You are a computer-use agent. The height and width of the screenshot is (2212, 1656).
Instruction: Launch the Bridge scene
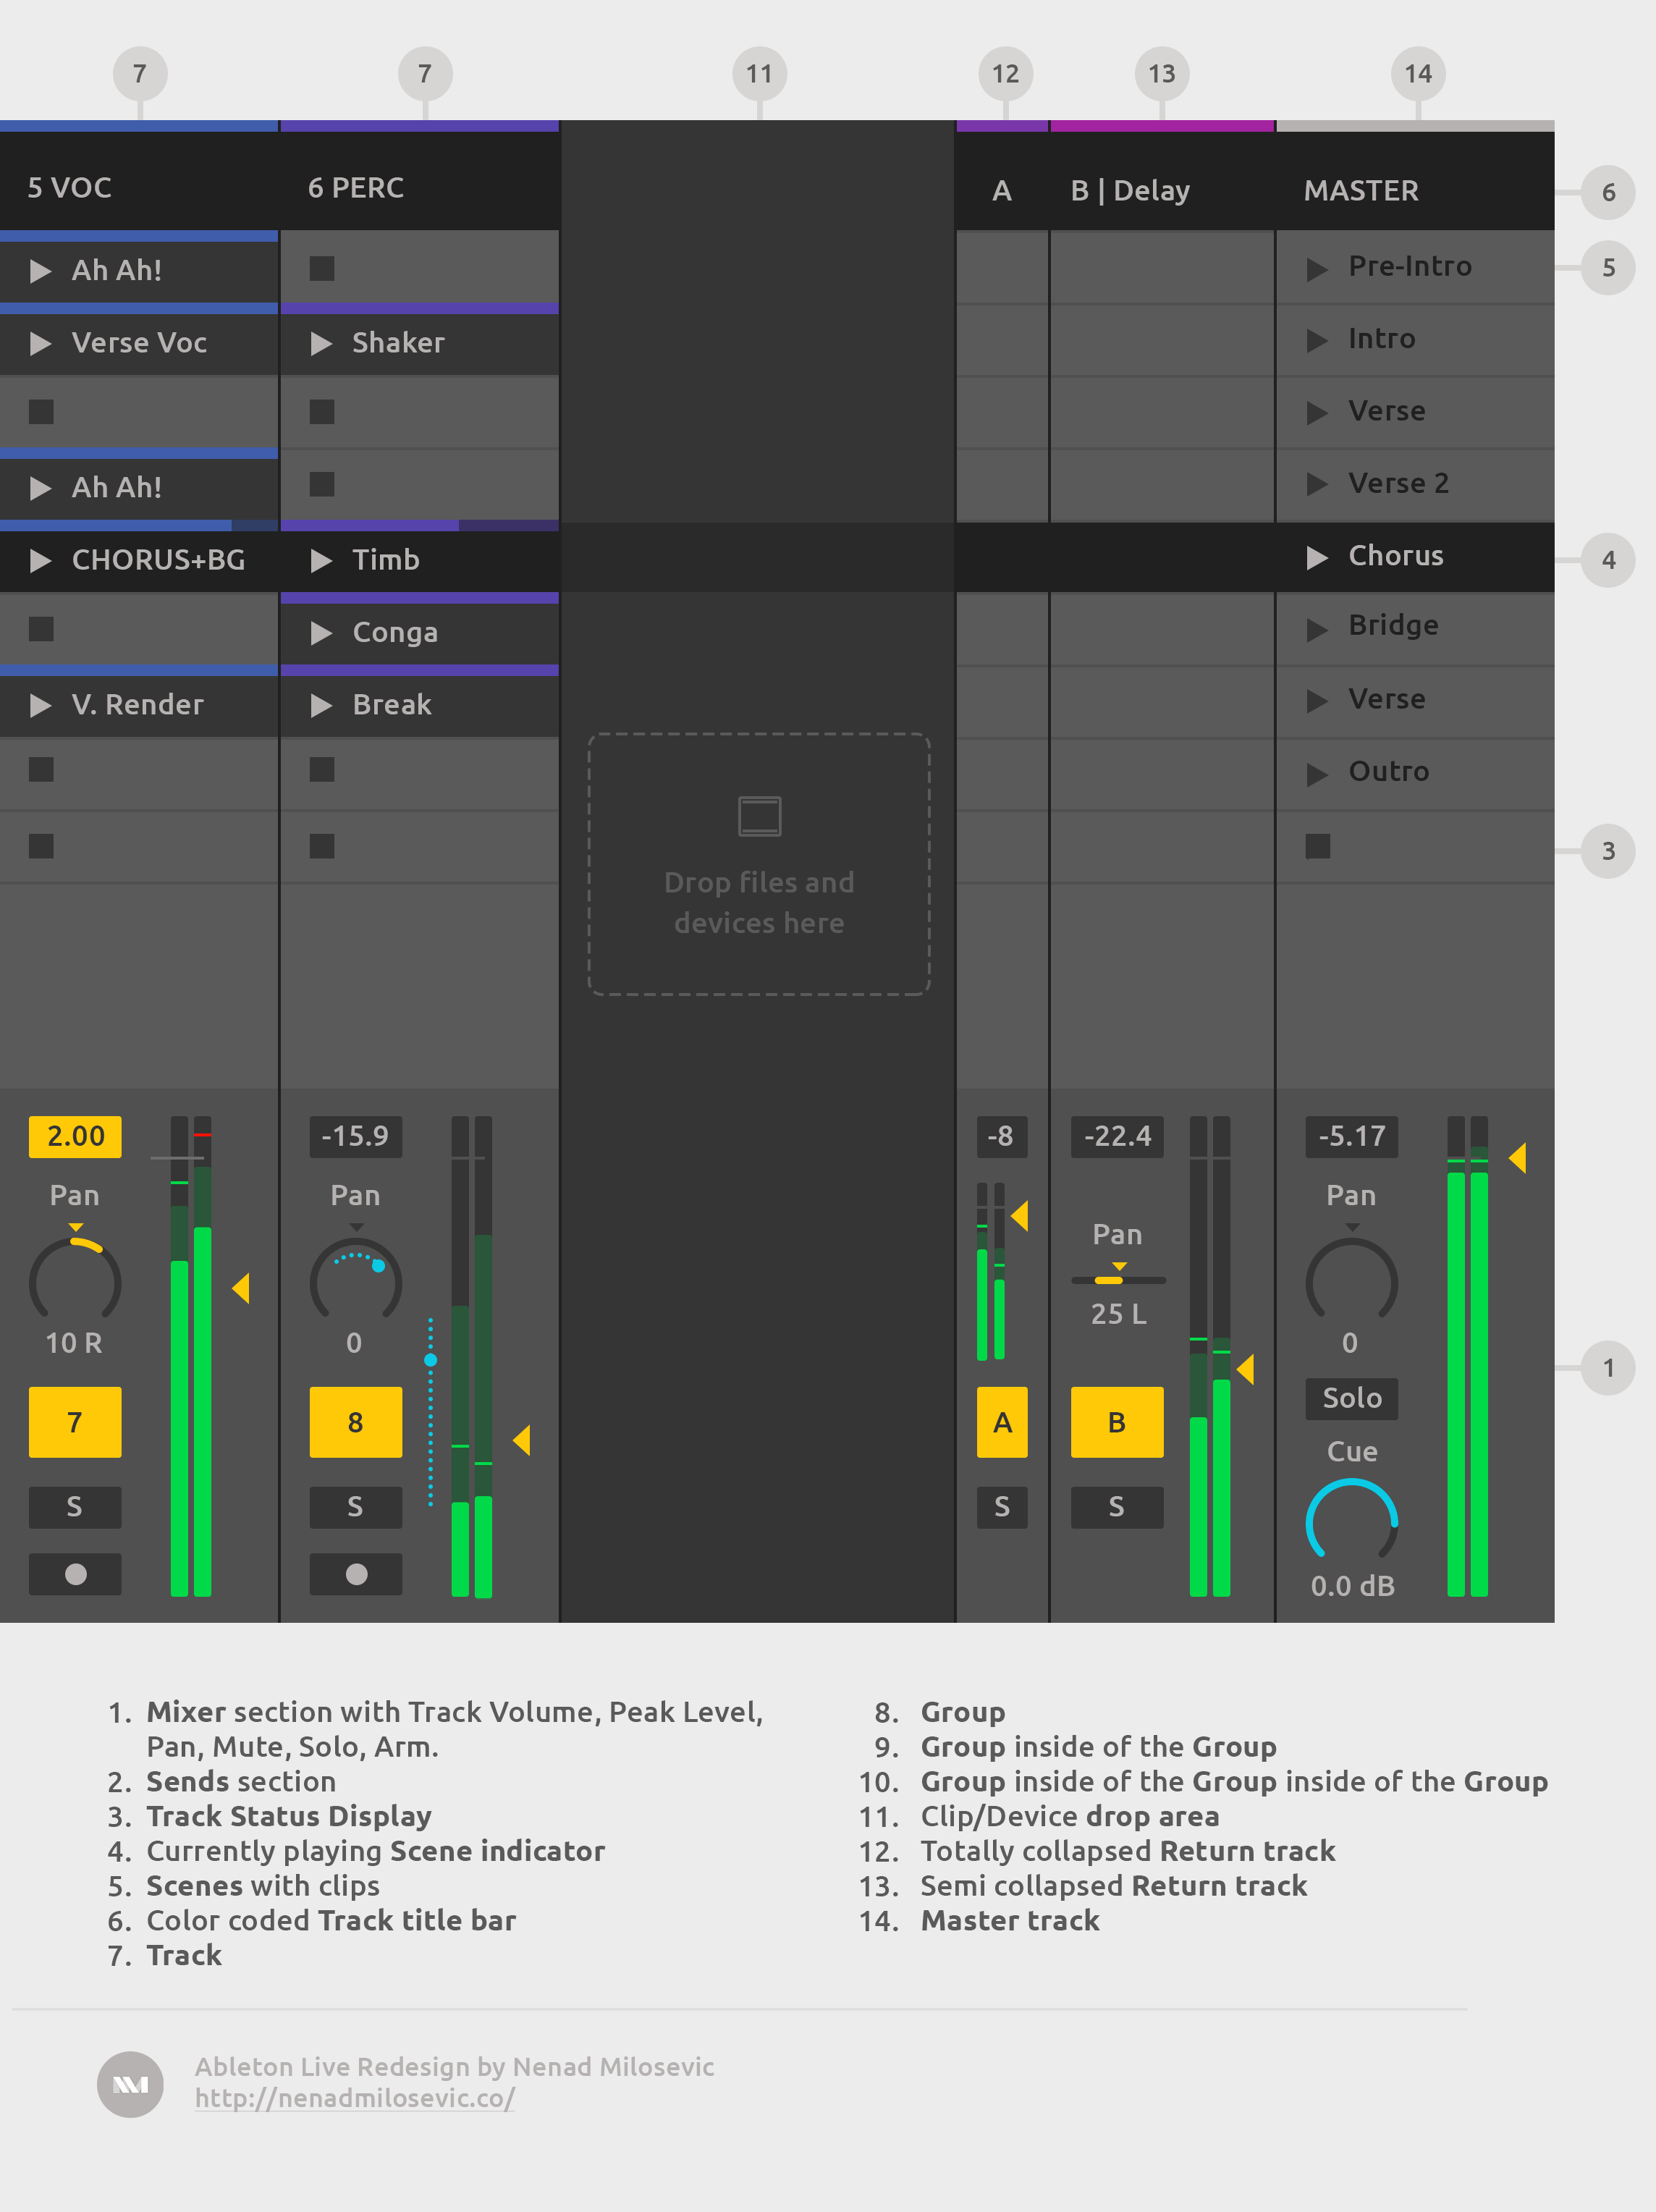point(1393,625)
